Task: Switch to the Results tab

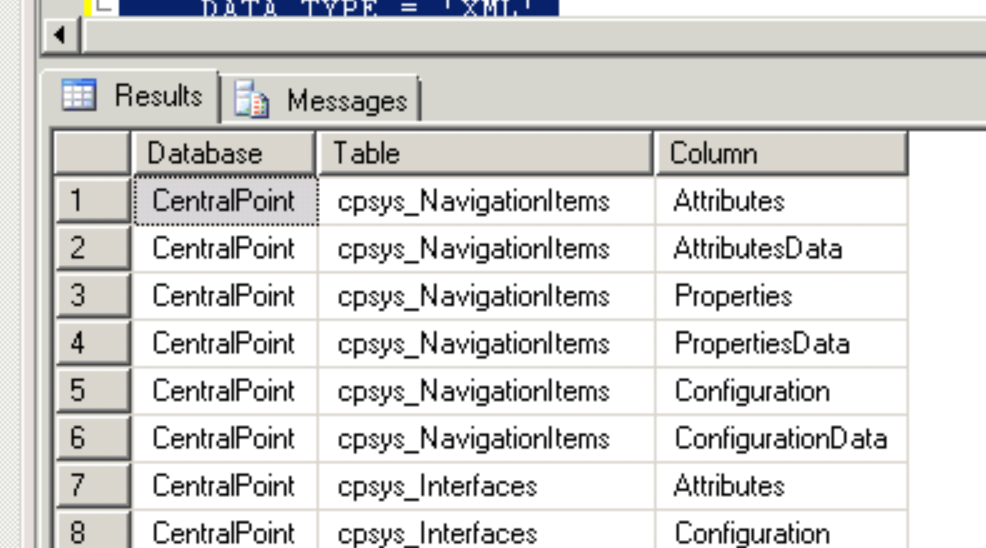Action: [x=131, y=96]
